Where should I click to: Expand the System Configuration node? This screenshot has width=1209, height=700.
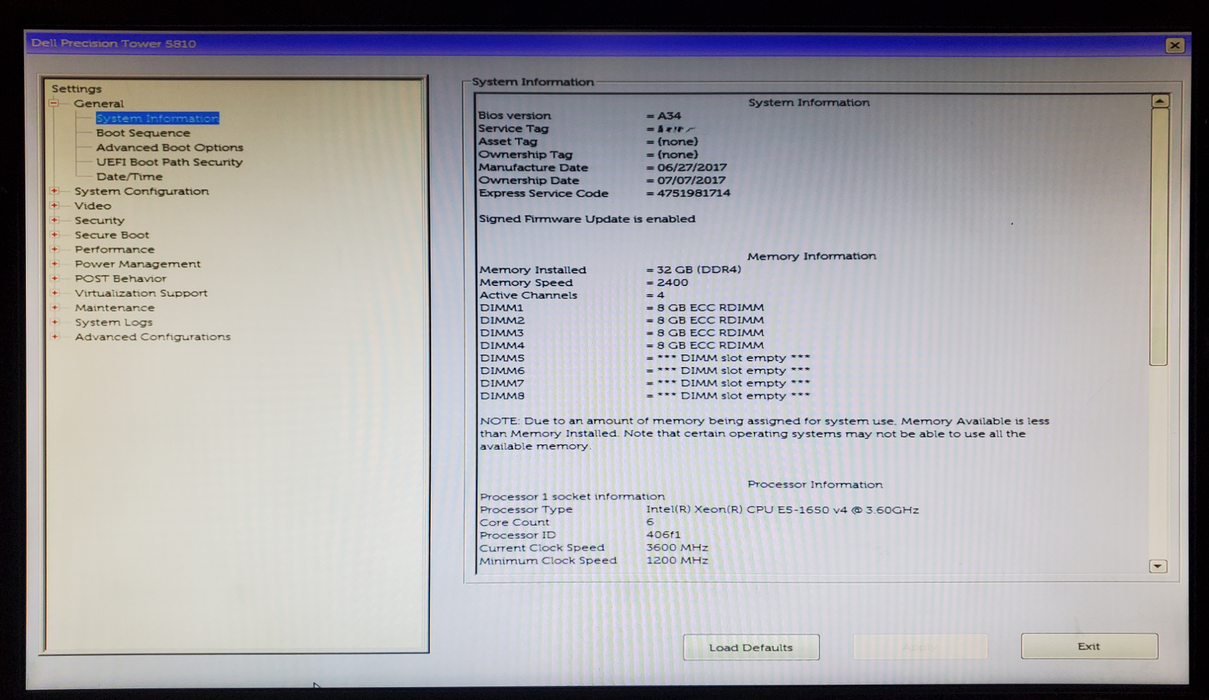[x=54, y=191]
